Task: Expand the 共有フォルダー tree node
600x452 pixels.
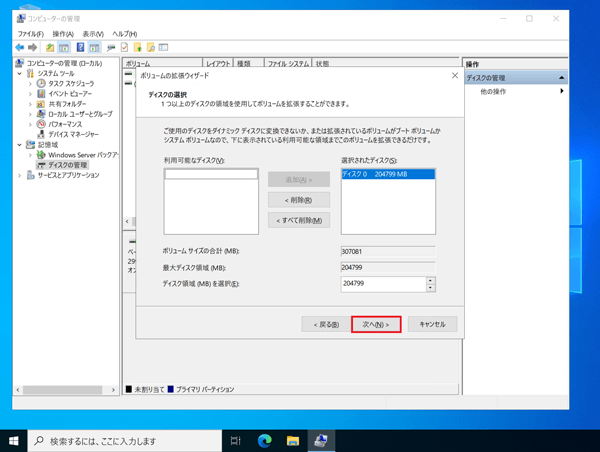Action: (31, 104)
